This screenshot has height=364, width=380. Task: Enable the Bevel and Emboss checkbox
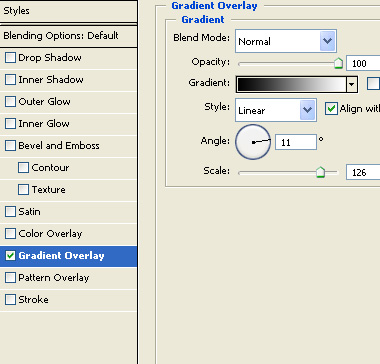pyautogui.click(x=10, y=146)
